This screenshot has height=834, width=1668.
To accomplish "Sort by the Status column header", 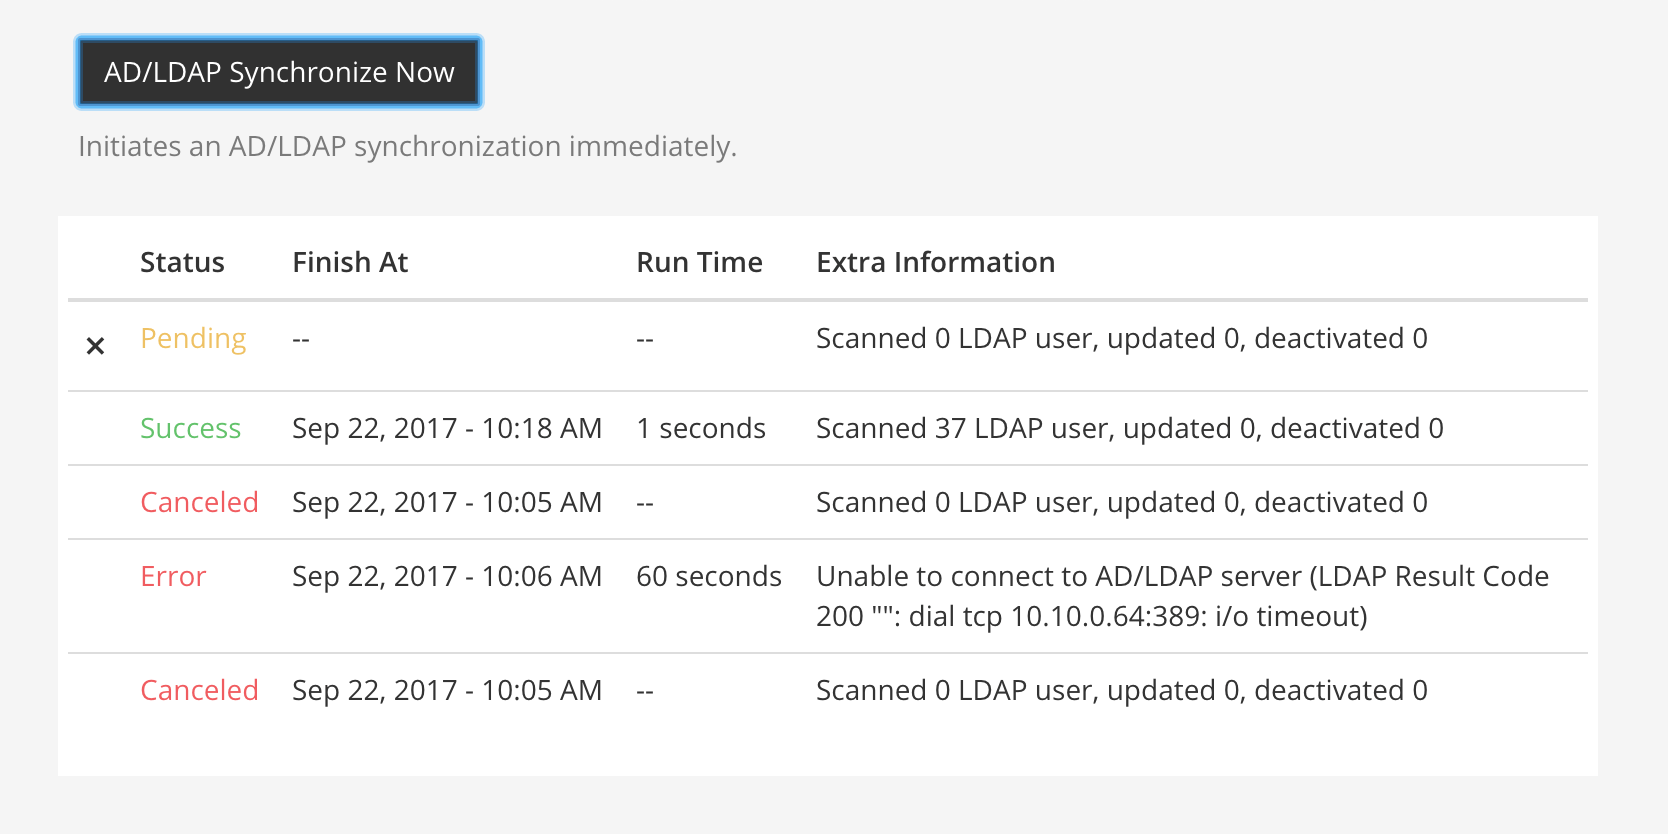I will (x=181, y=261).
